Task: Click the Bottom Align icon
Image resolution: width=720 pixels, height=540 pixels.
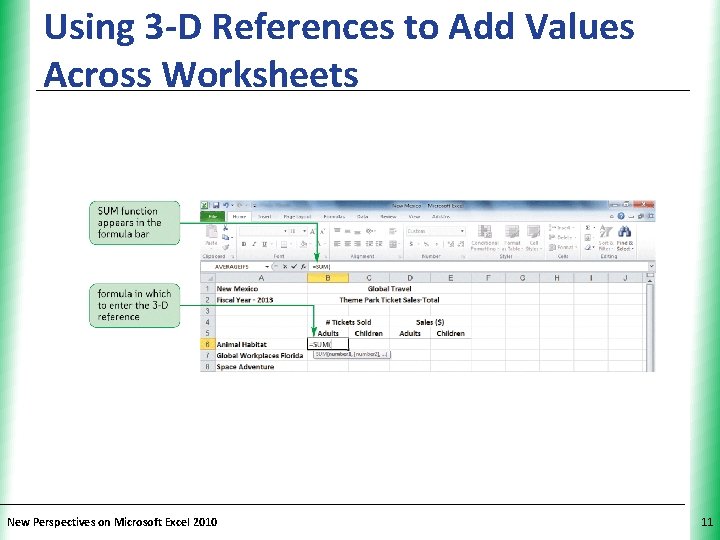Action: (x=357, y=231)
